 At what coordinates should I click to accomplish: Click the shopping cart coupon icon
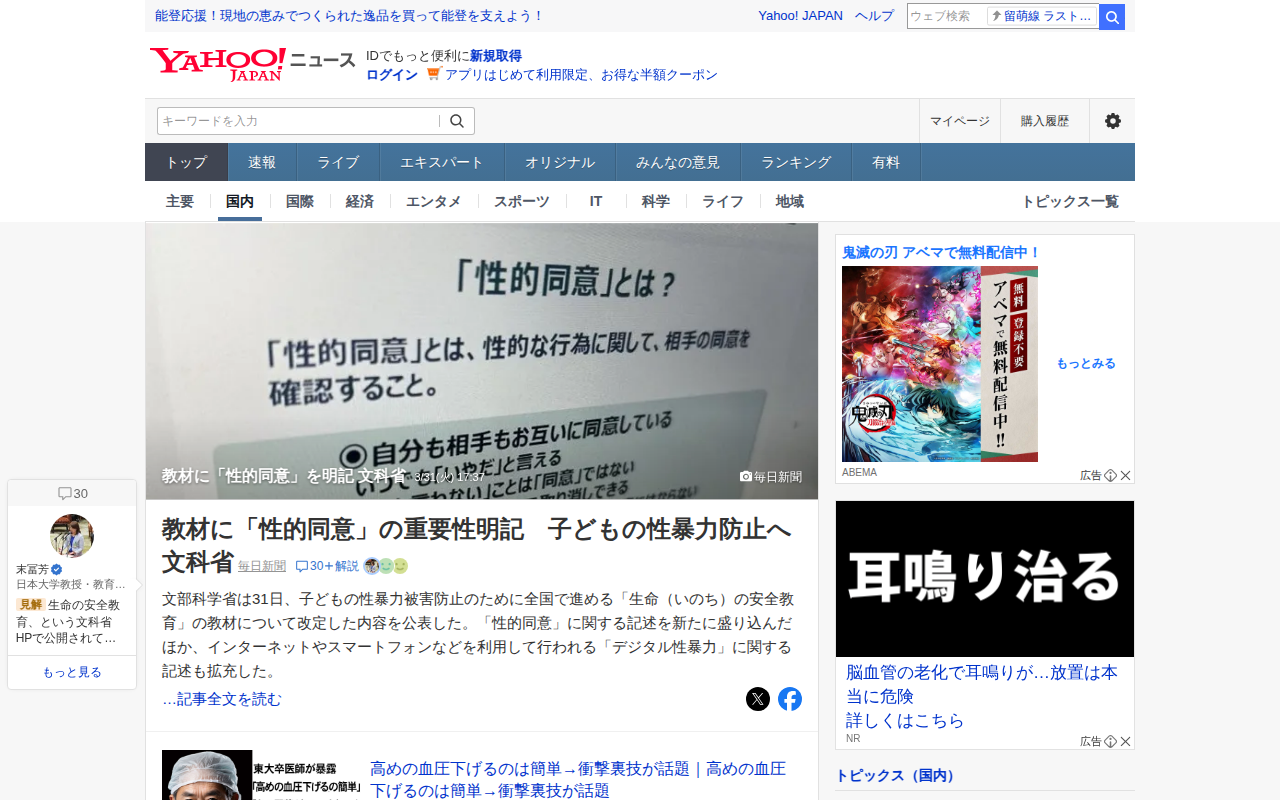[433, 74]
